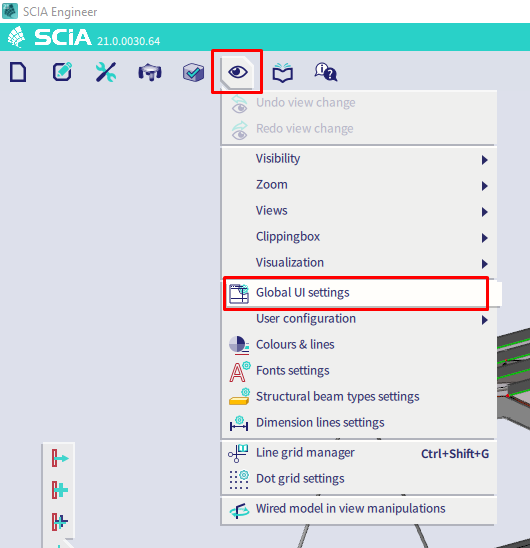Open the Tools wrench icon menu
530x548 pixels.
pos(106,72)
